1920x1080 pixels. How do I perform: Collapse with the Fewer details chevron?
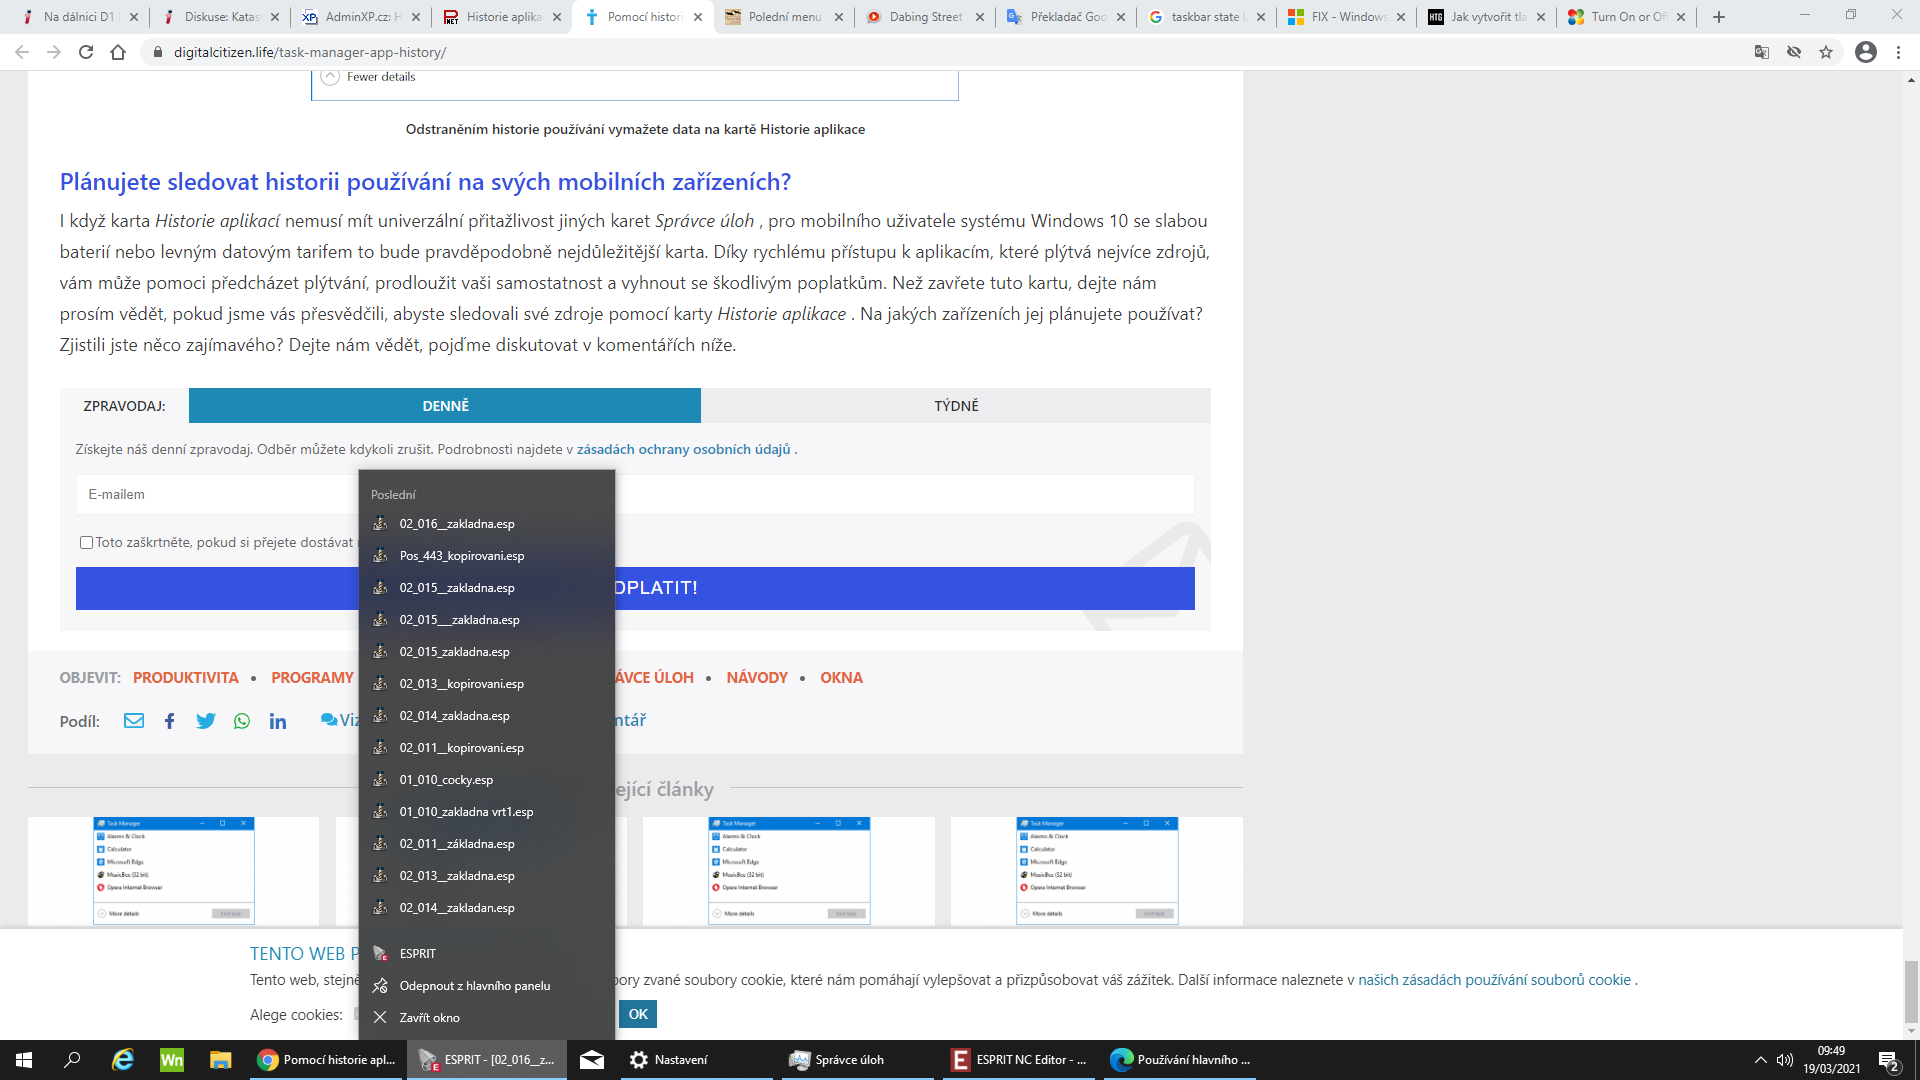[x=331, y=77]
